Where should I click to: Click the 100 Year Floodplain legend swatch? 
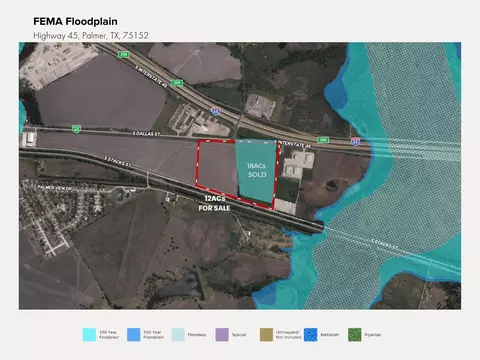89,335
